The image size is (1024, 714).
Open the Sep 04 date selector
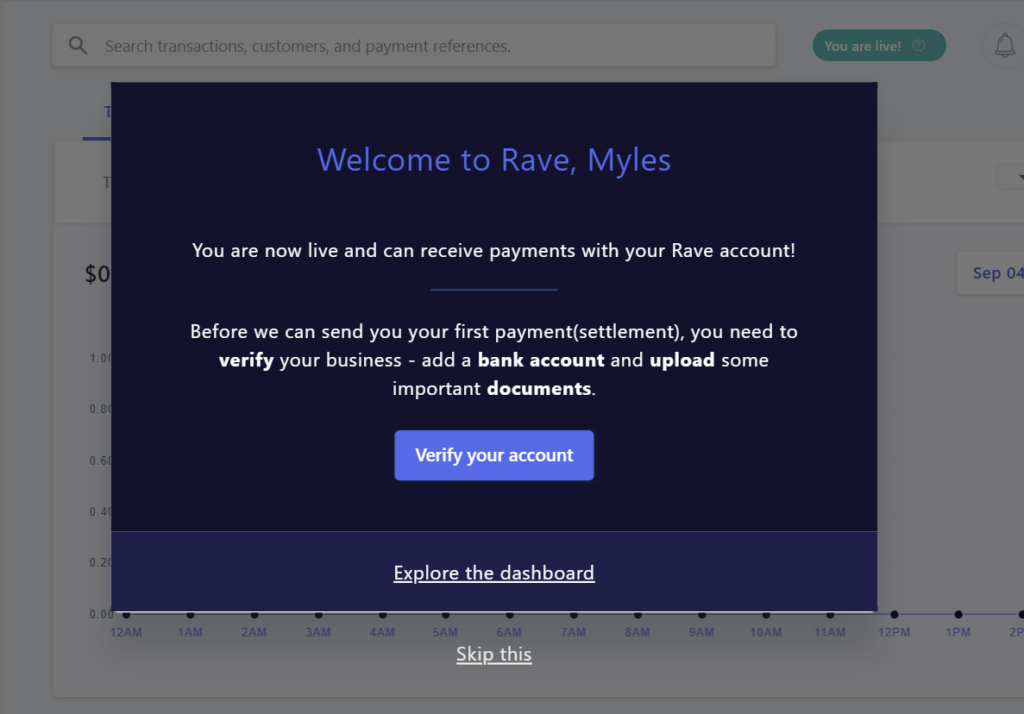[x=995, y=273]
